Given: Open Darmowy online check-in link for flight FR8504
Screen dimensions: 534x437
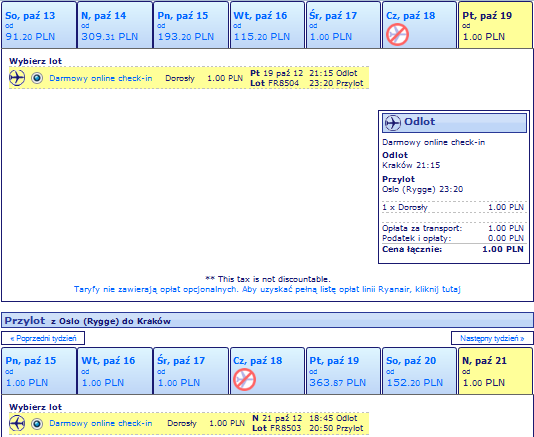Looking at the screenshot, I should [x=101, y=78].
